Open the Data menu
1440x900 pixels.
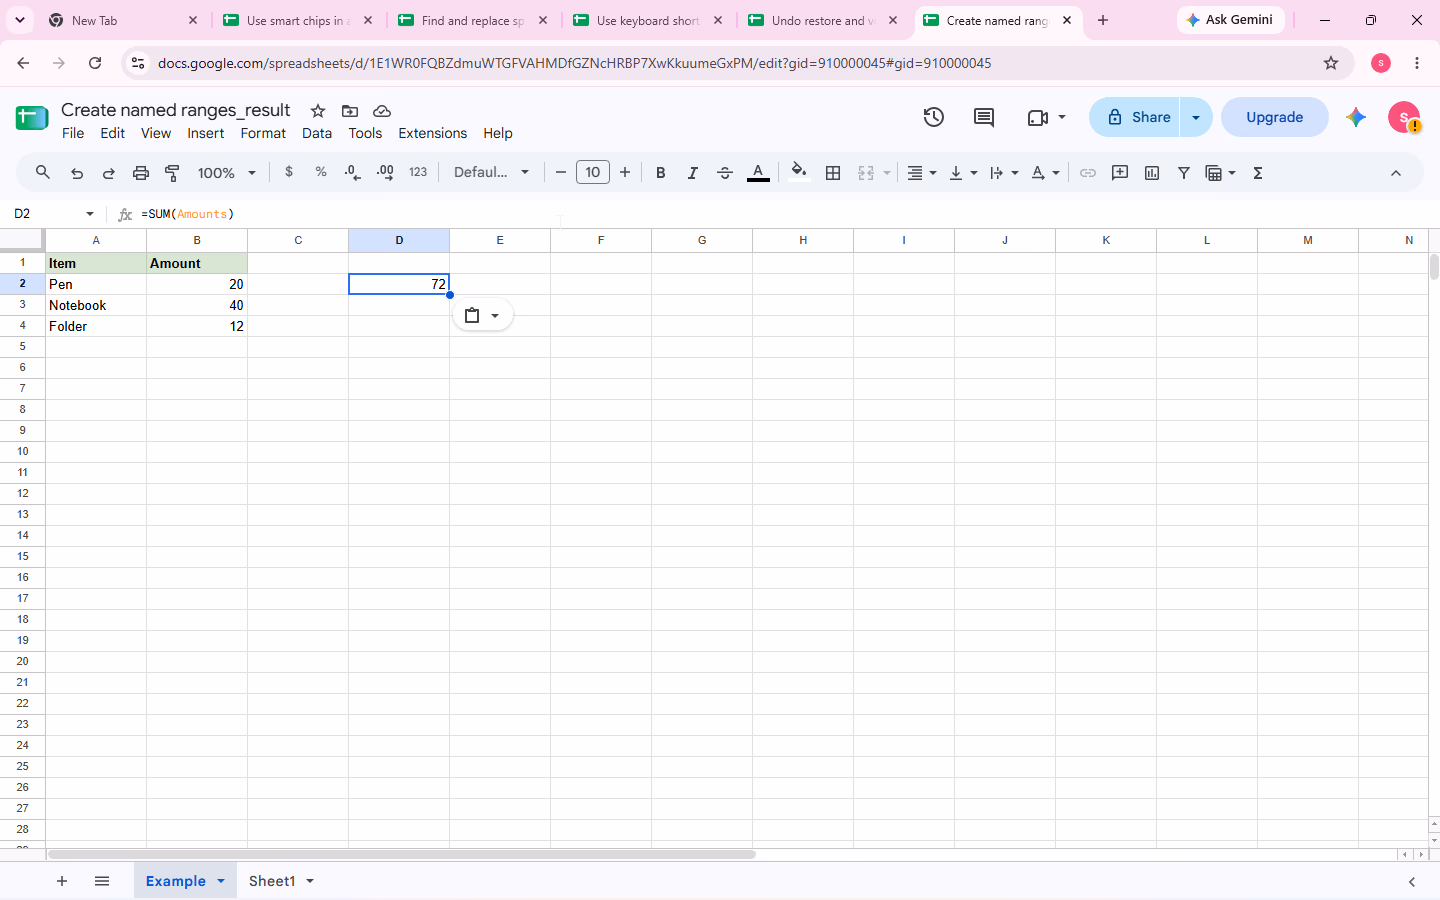click(317, 133)
